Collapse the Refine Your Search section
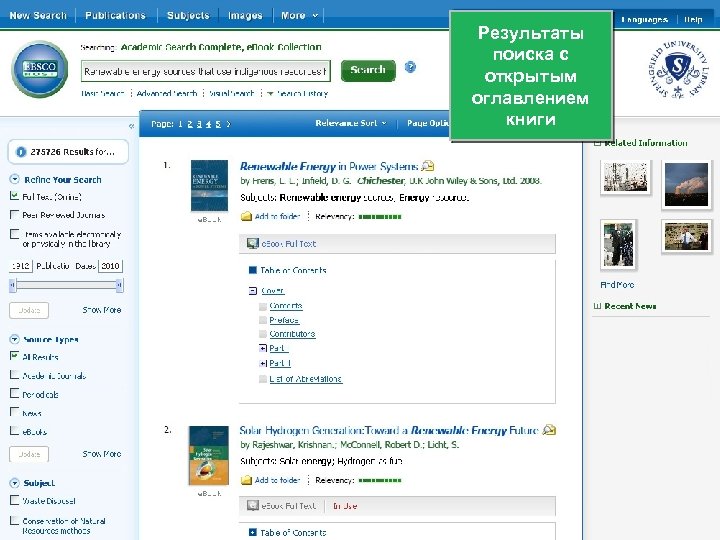Image resolution: width=720 pixels, height=540 pixels. (15, 179)
